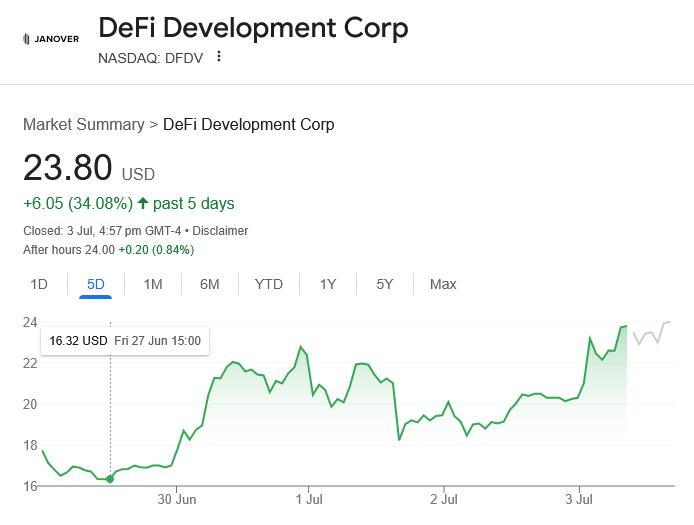Click the 1 Jul date axis label
Screen dimensions: 694x525
pos(308,497)
